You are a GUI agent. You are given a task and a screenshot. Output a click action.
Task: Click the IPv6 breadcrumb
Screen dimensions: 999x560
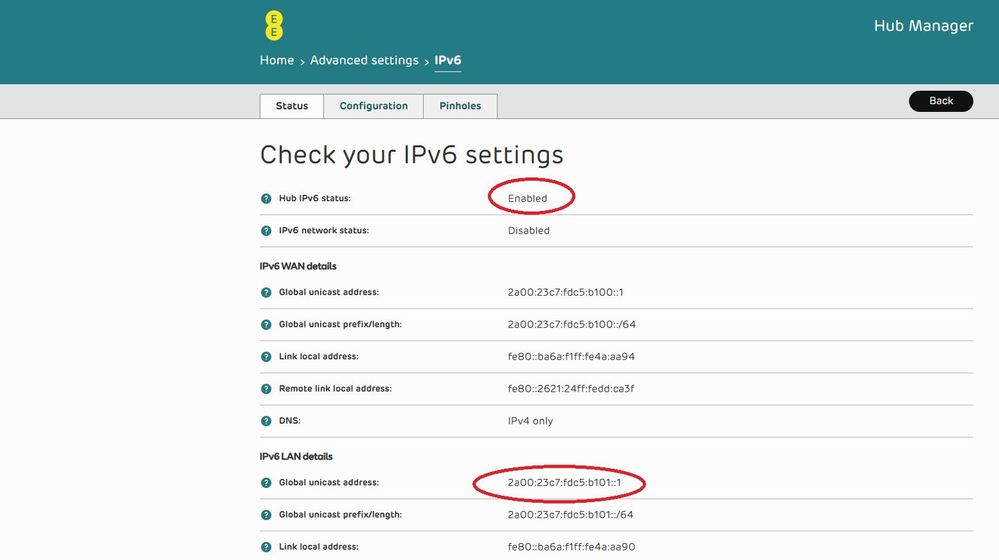pyautogui.click(x=447, y=61)
